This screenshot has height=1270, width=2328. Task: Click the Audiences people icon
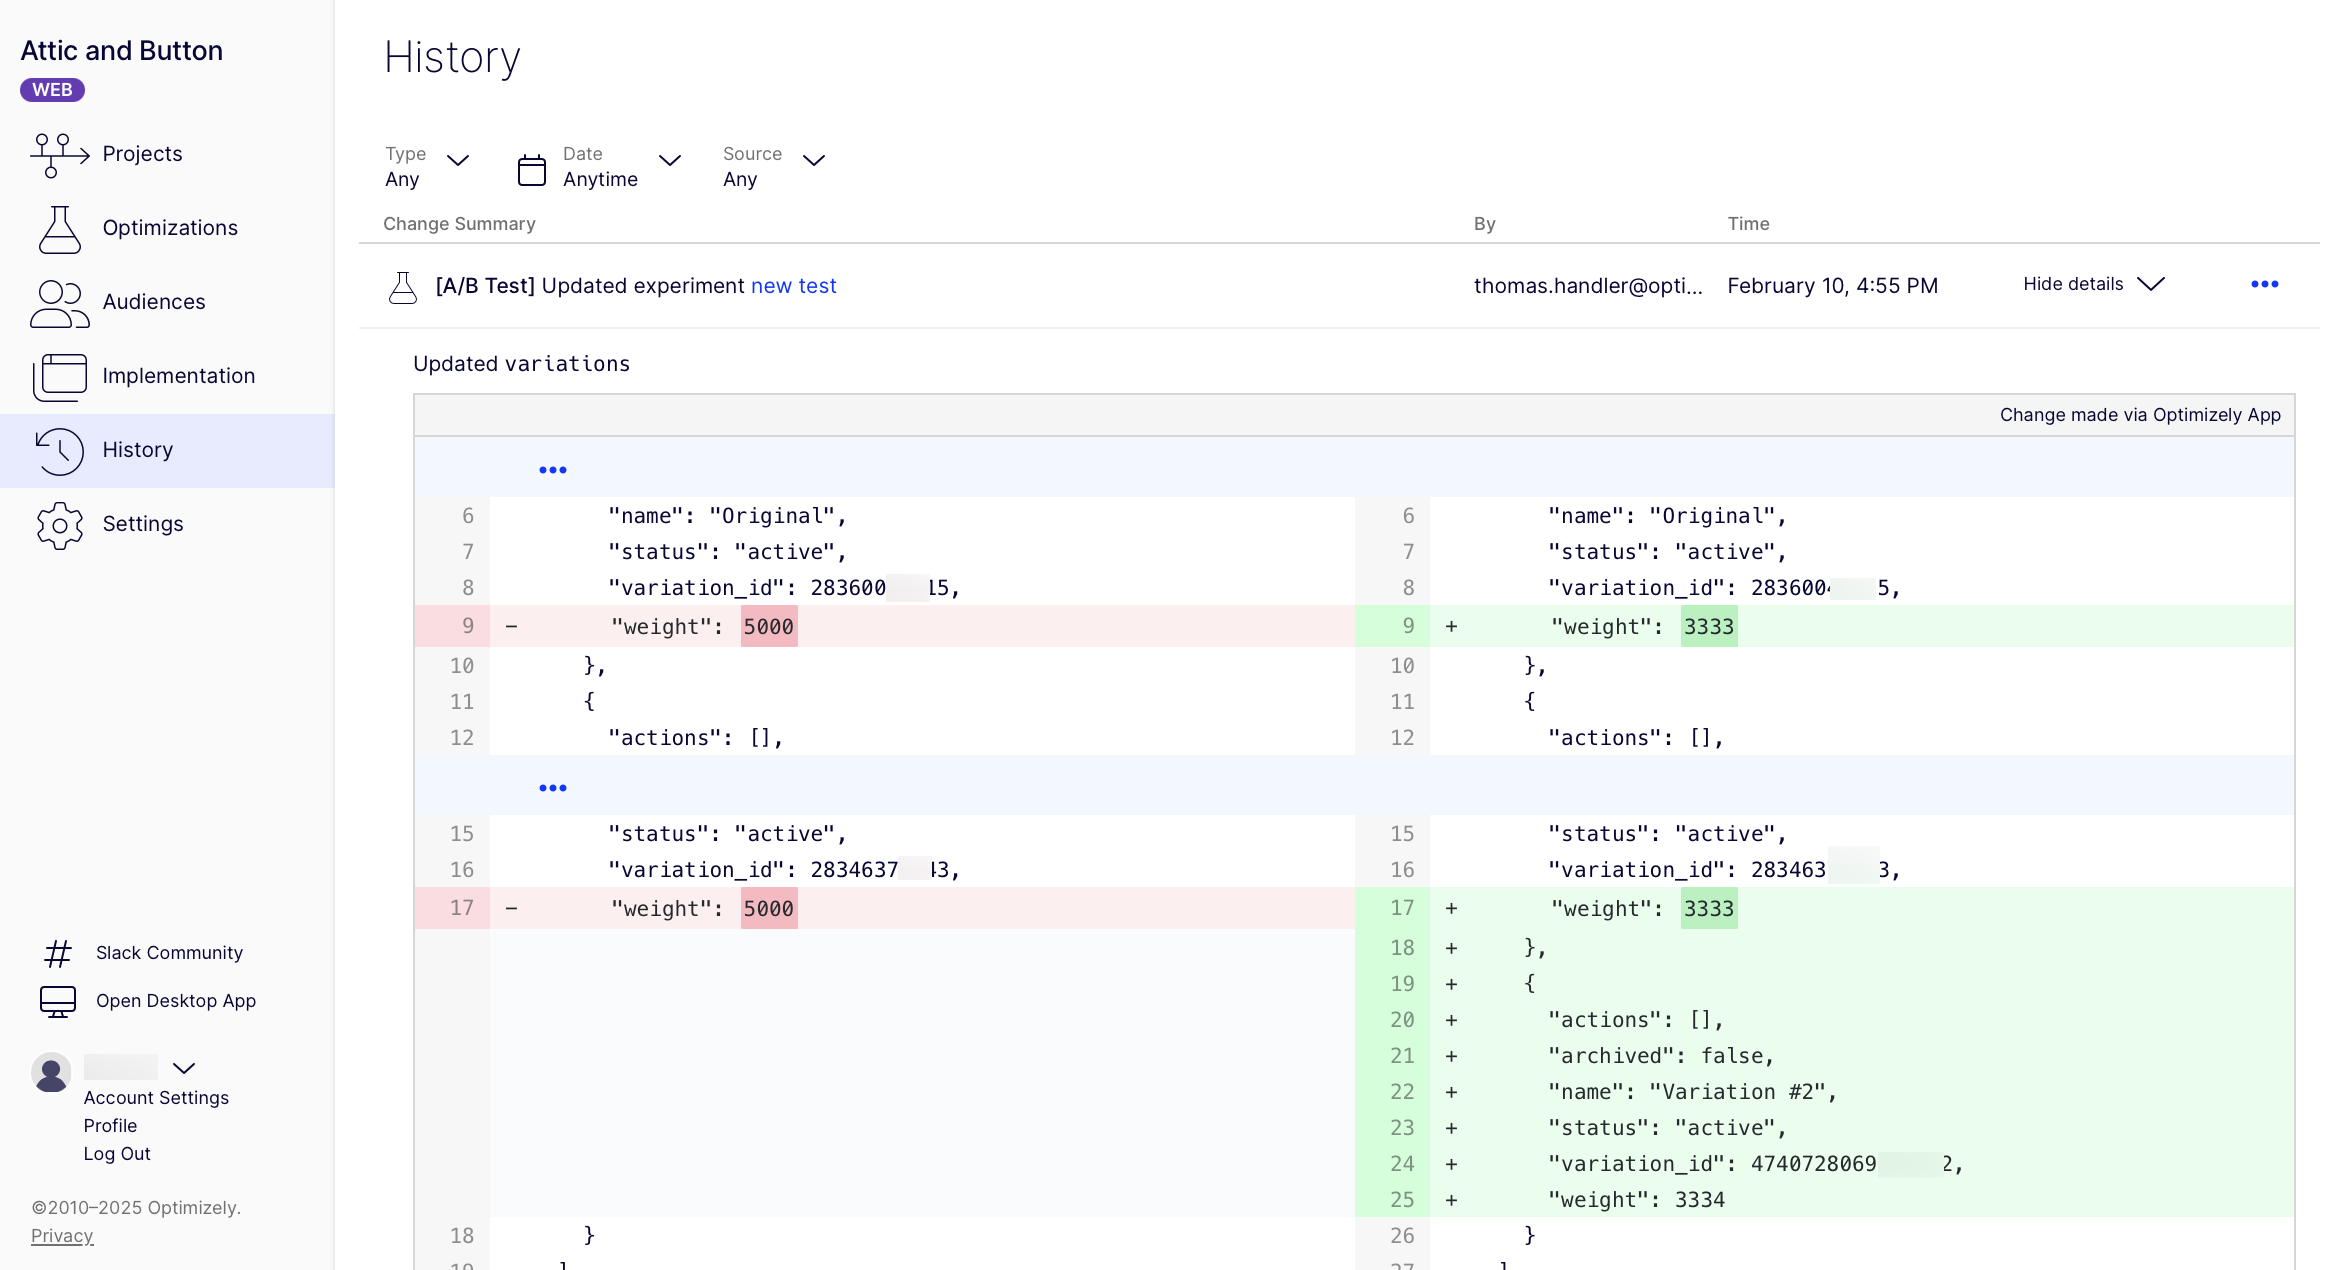pyautogui.click(x=59, y=303)
